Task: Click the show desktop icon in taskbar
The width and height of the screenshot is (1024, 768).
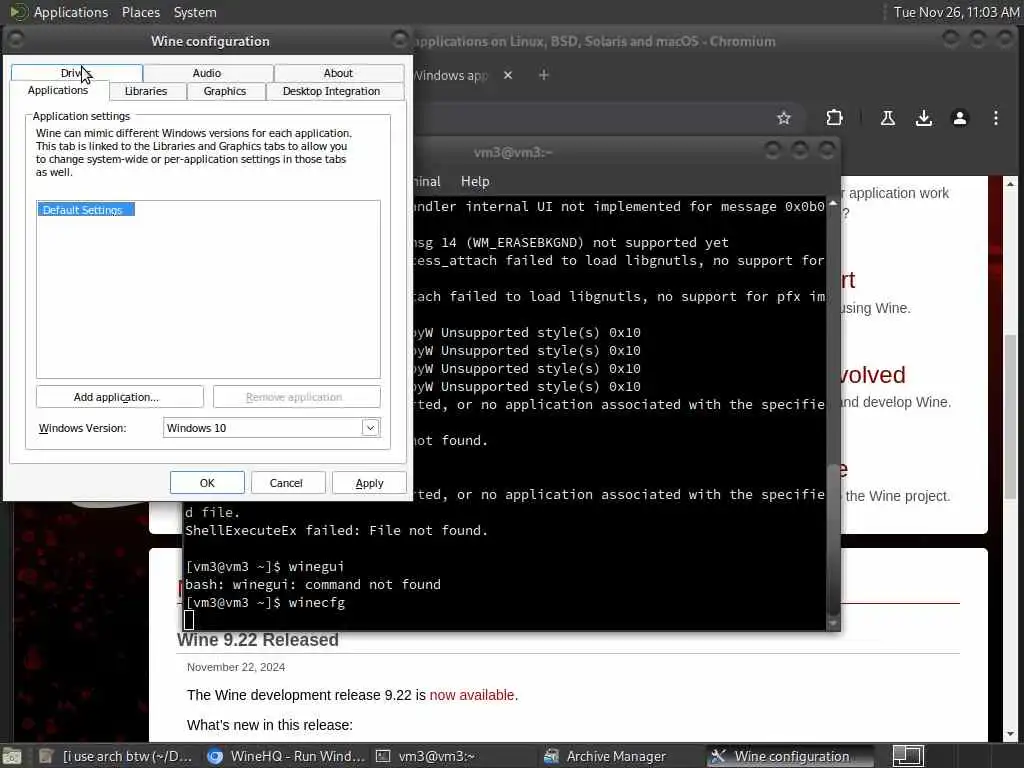Action: (12, 757)
